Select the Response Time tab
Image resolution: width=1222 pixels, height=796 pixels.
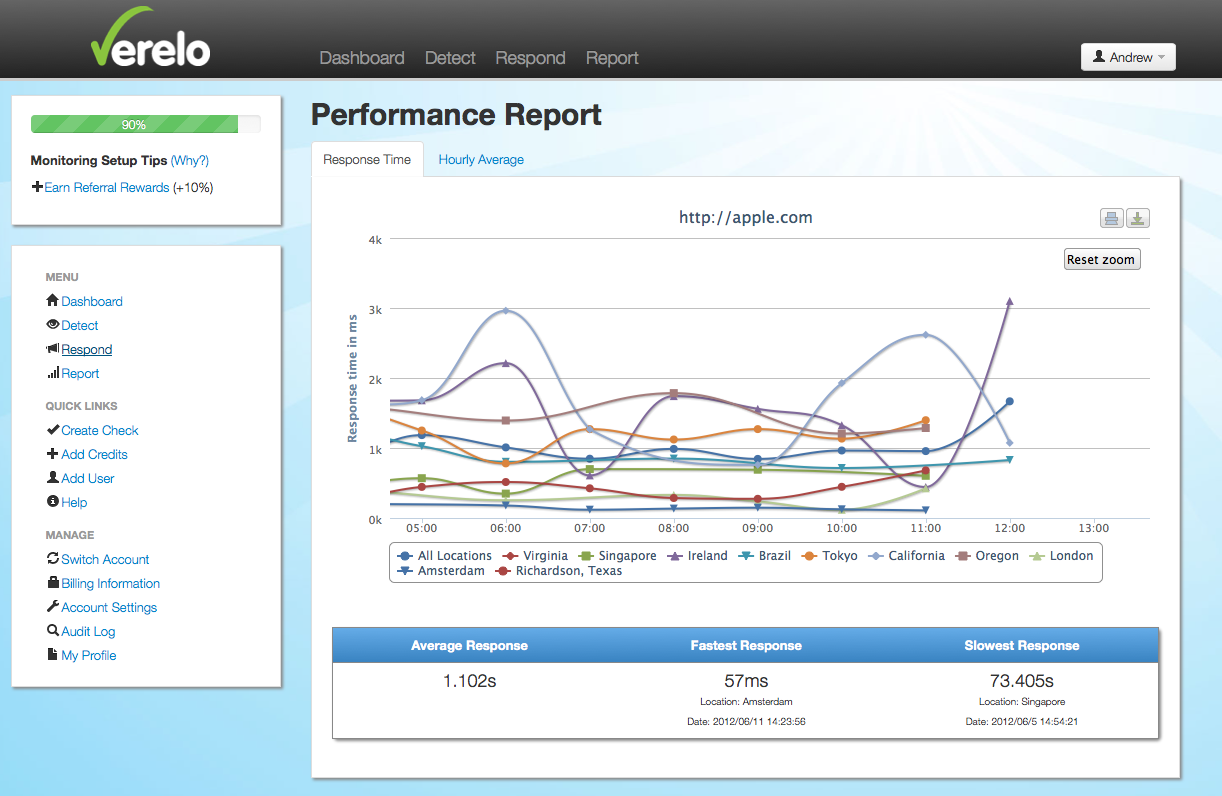click(x=367, y=159)
